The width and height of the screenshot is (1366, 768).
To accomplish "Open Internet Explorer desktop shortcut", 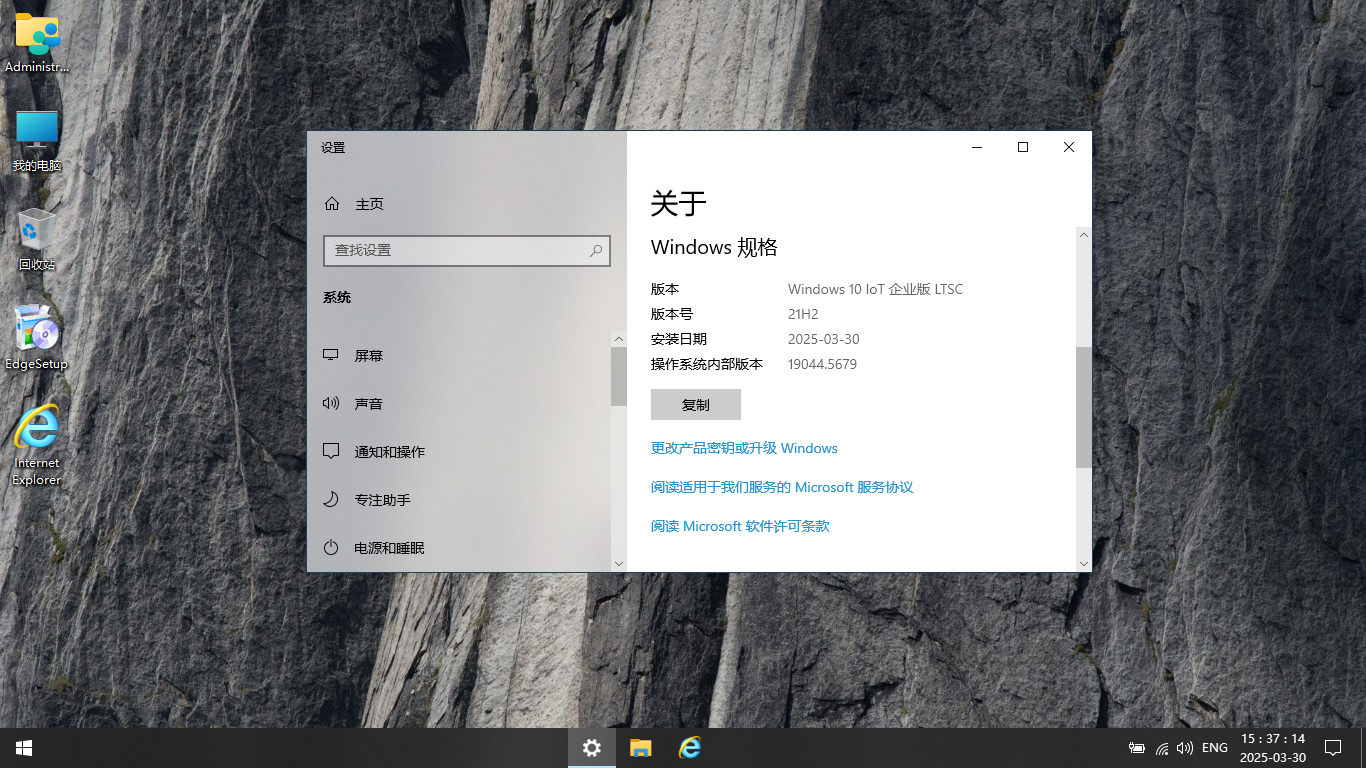I will click(x=37, y=444).
